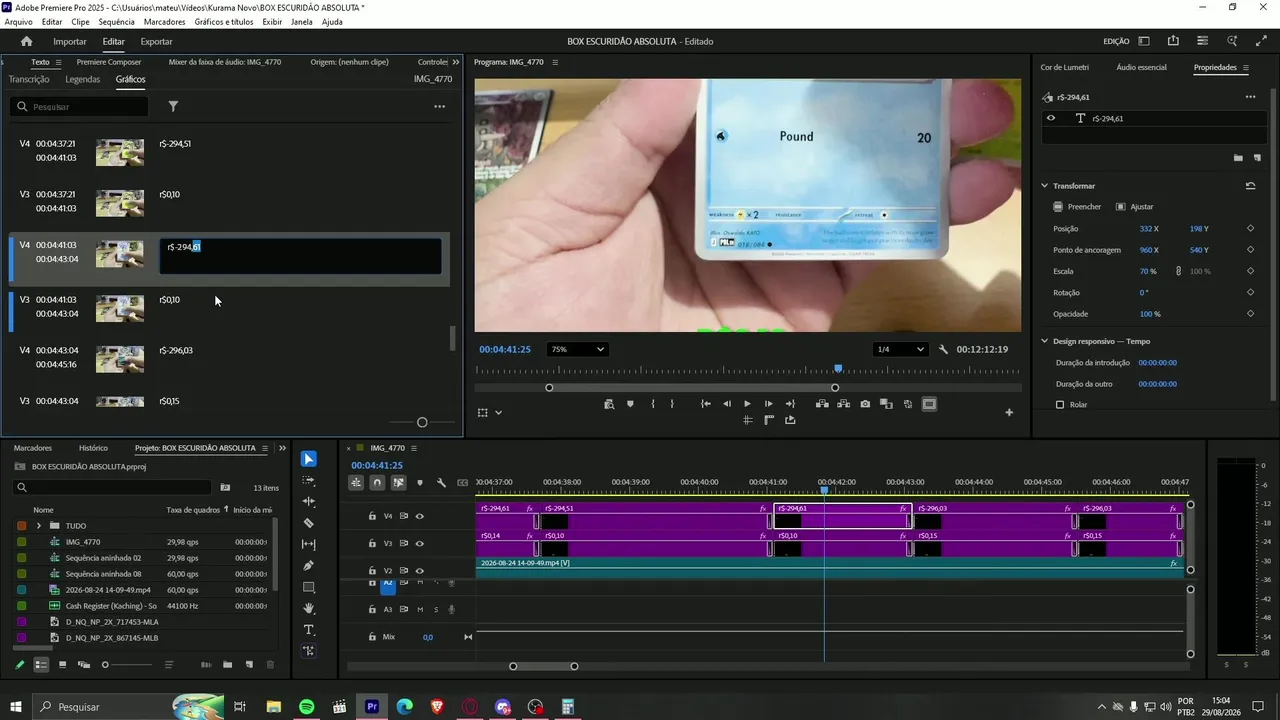Open the filter icon in Graphics panel
The image size is (1280, 720).
pos(173,106)
